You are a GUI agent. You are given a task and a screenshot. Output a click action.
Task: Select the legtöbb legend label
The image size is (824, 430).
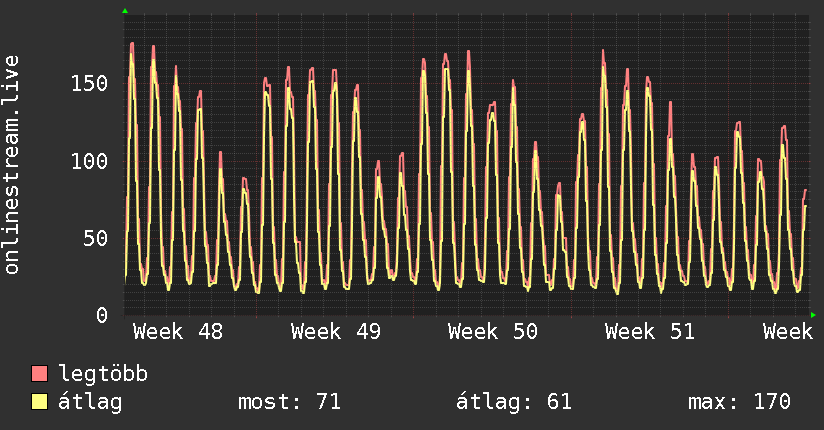103,375
